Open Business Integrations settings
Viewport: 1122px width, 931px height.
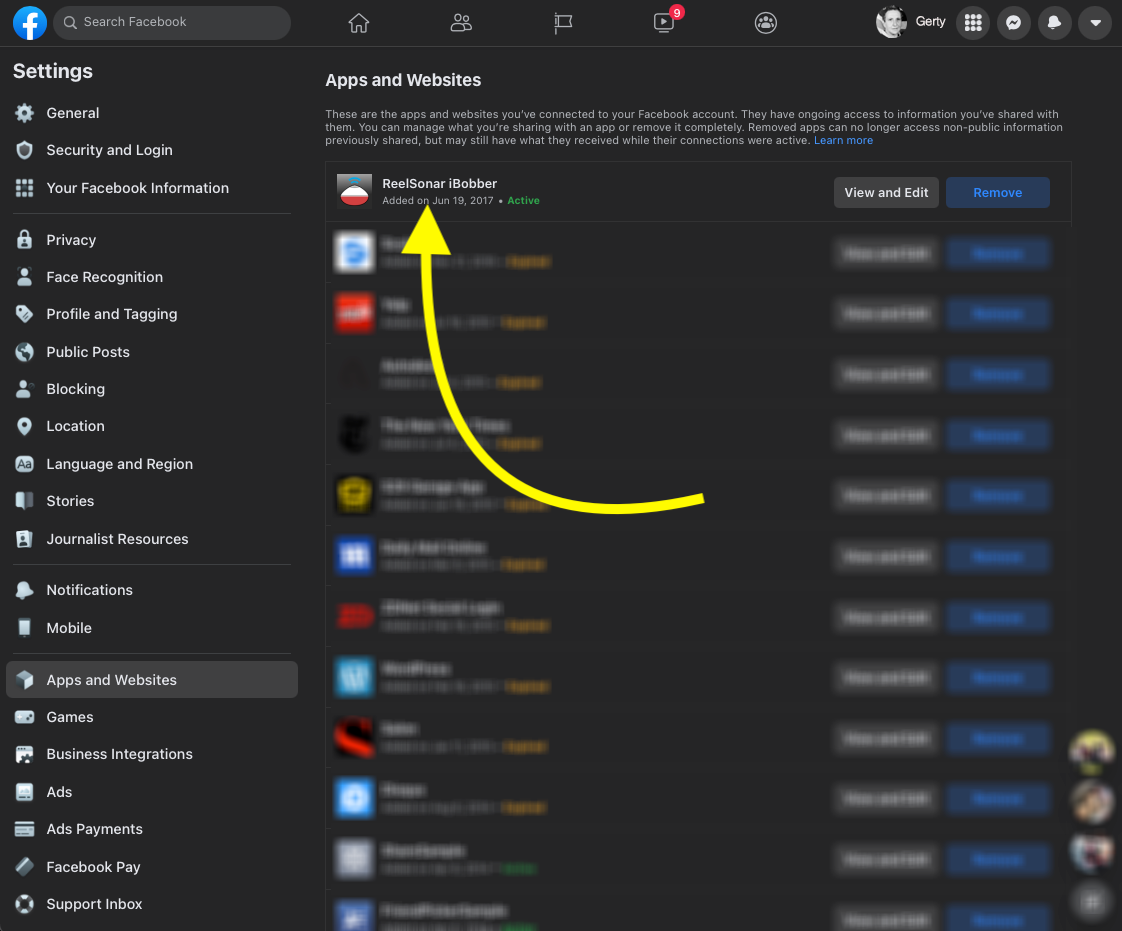(152, 754)
